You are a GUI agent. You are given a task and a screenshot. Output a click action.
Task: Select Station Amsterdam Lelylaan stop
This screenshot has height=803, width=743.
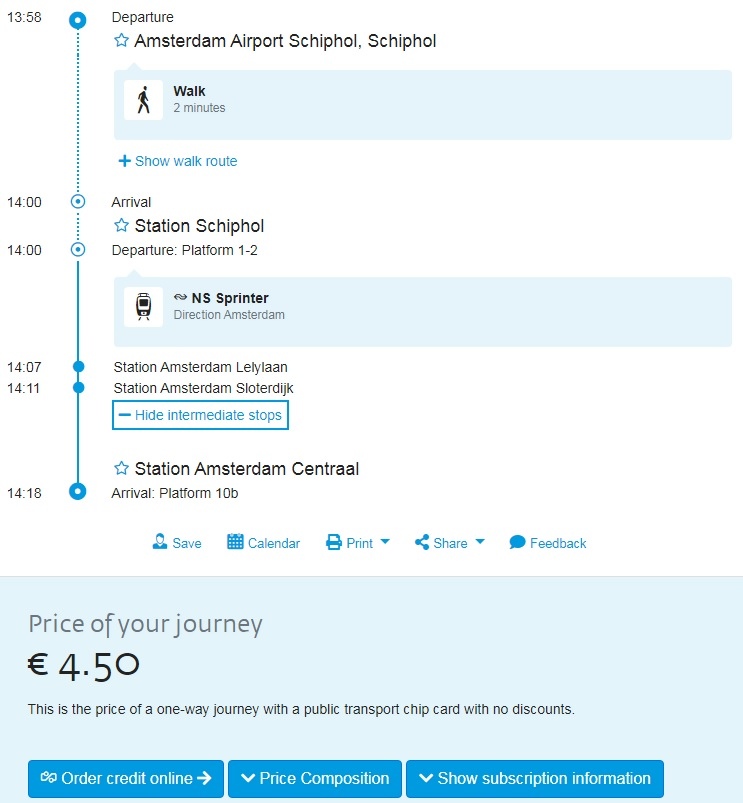pos(200,367)
